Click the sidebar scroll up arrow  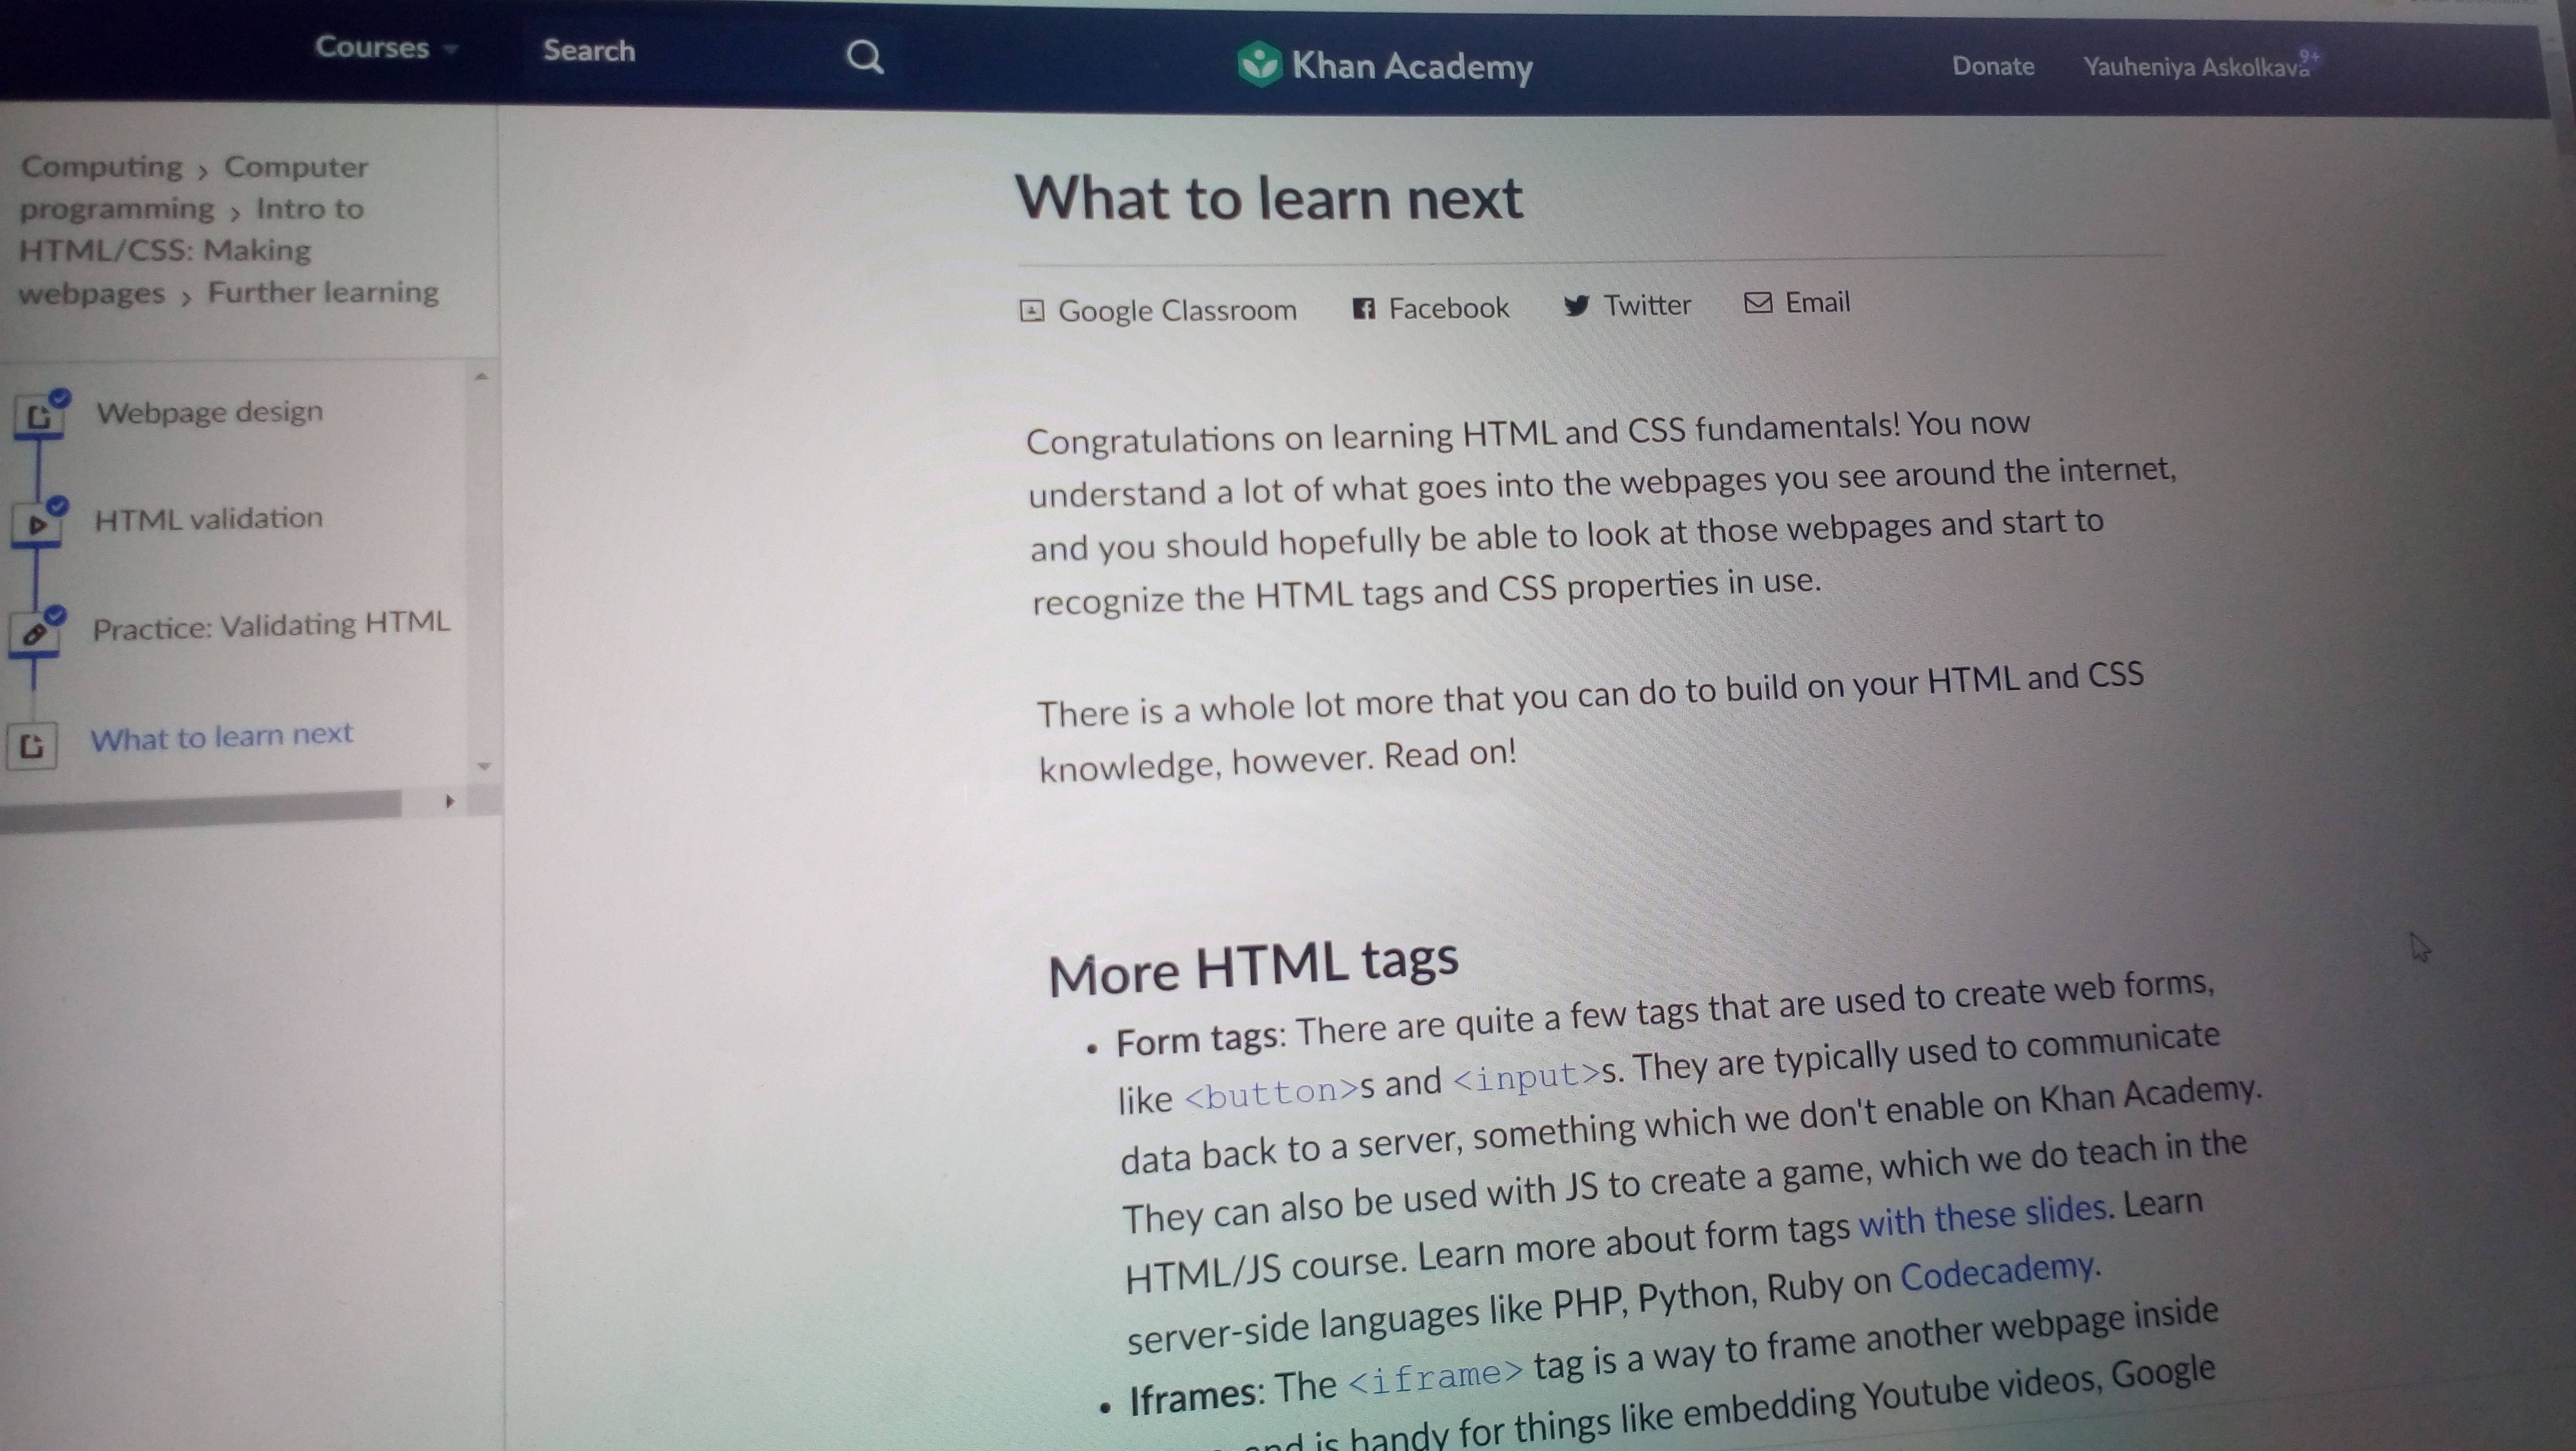tap(482, 377)
